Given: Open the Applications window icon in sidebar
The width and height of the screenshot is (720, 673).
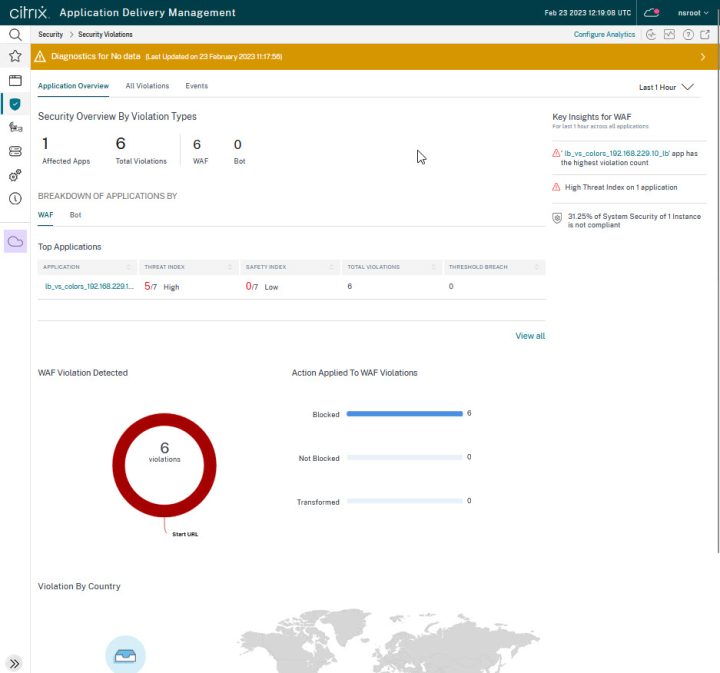Looking at the screenshot, I should (x=15, y=80).
